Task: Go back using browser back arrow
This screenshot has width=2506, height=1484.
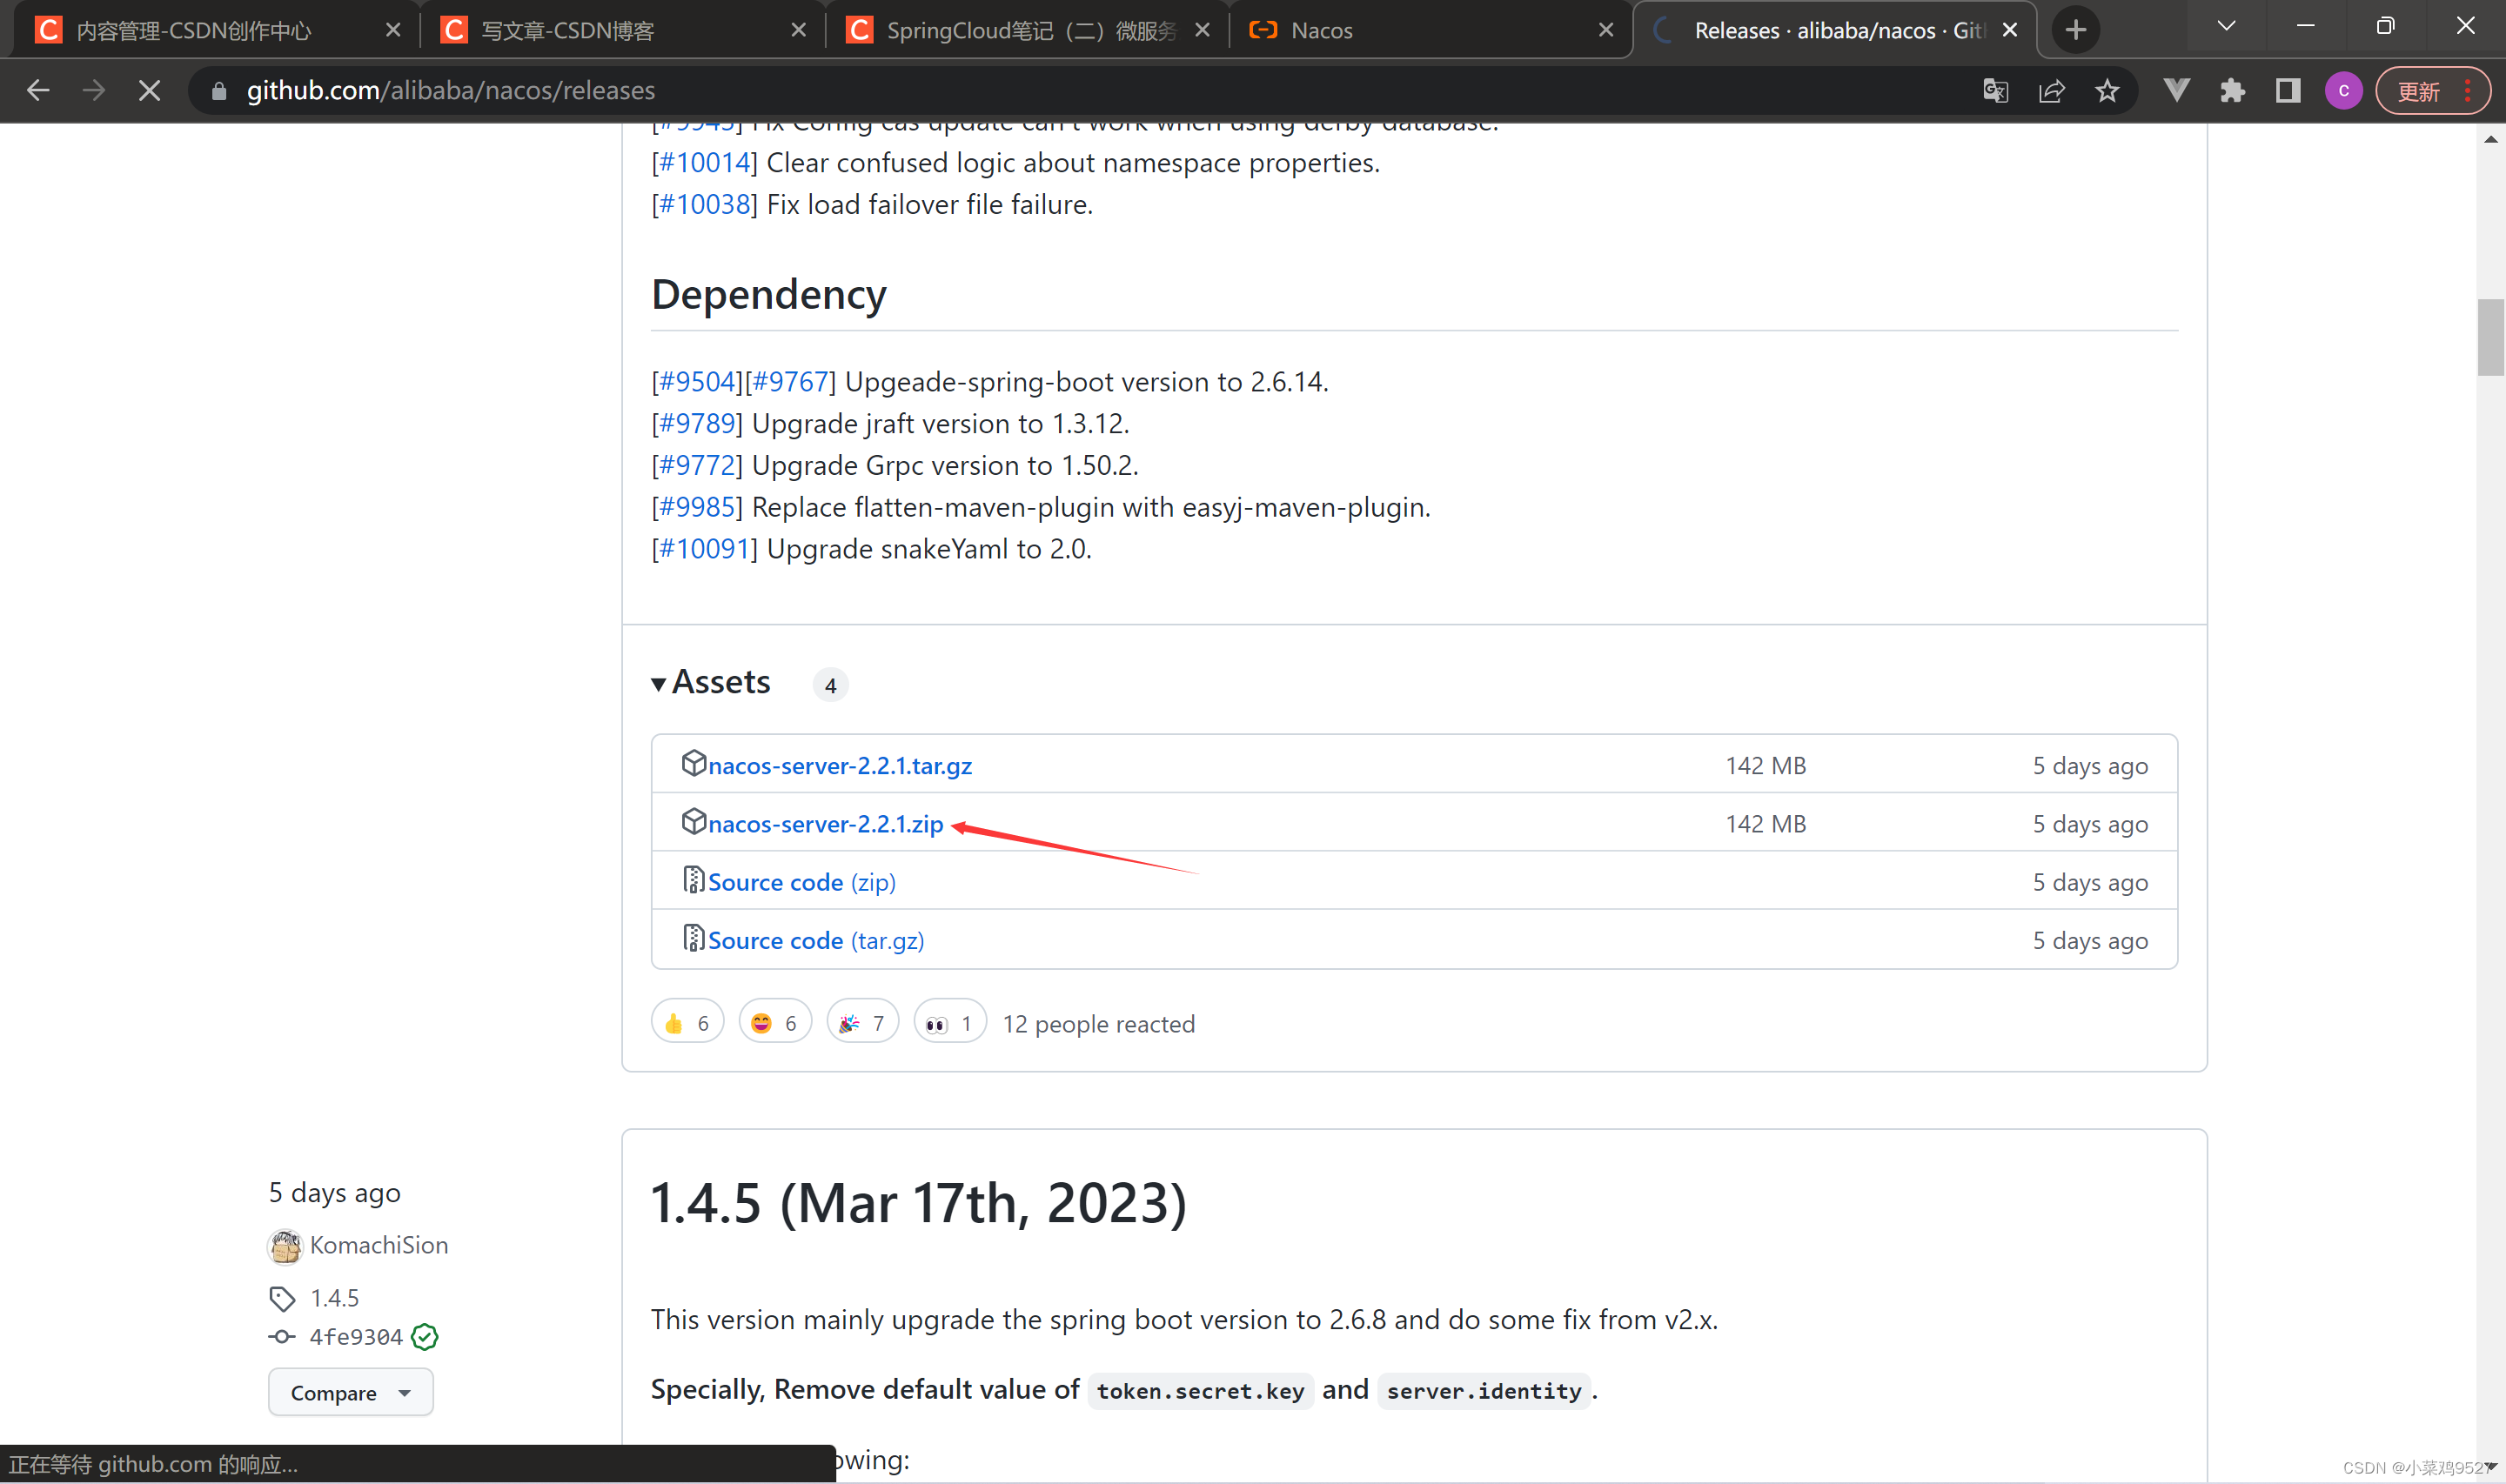Action: [x=38, y=91]
